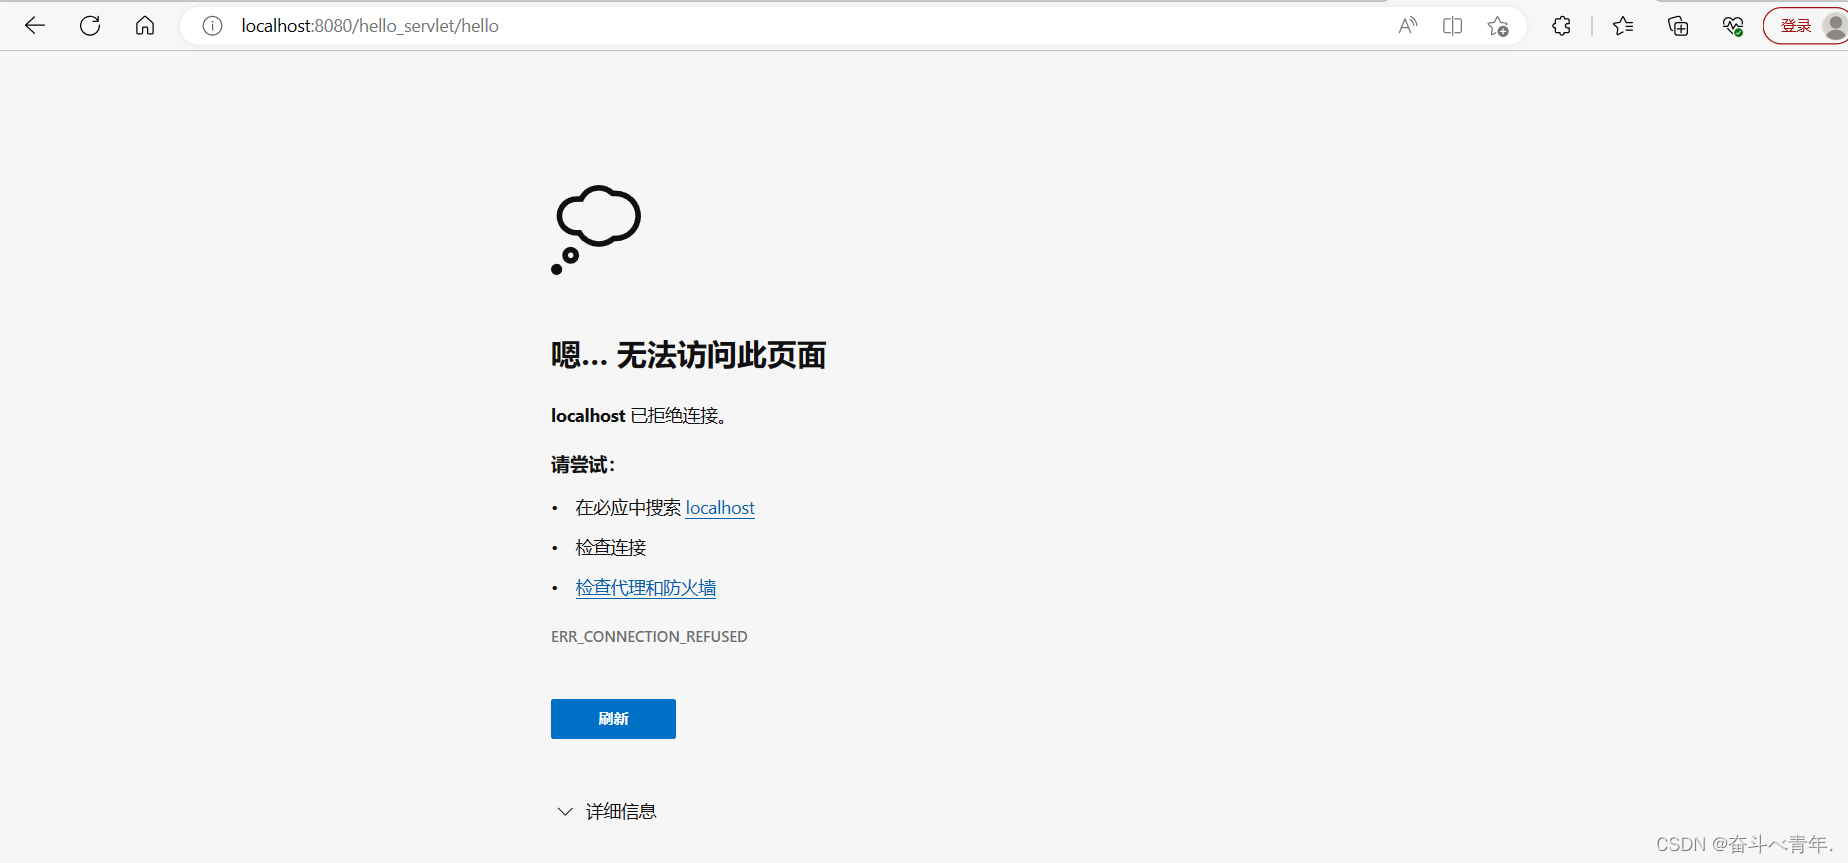The height and width of the screenshot is (863, 1848).
Task: Click the address bar URL localhost:8080/hello_servlet/hello
Action: [370, 26]
